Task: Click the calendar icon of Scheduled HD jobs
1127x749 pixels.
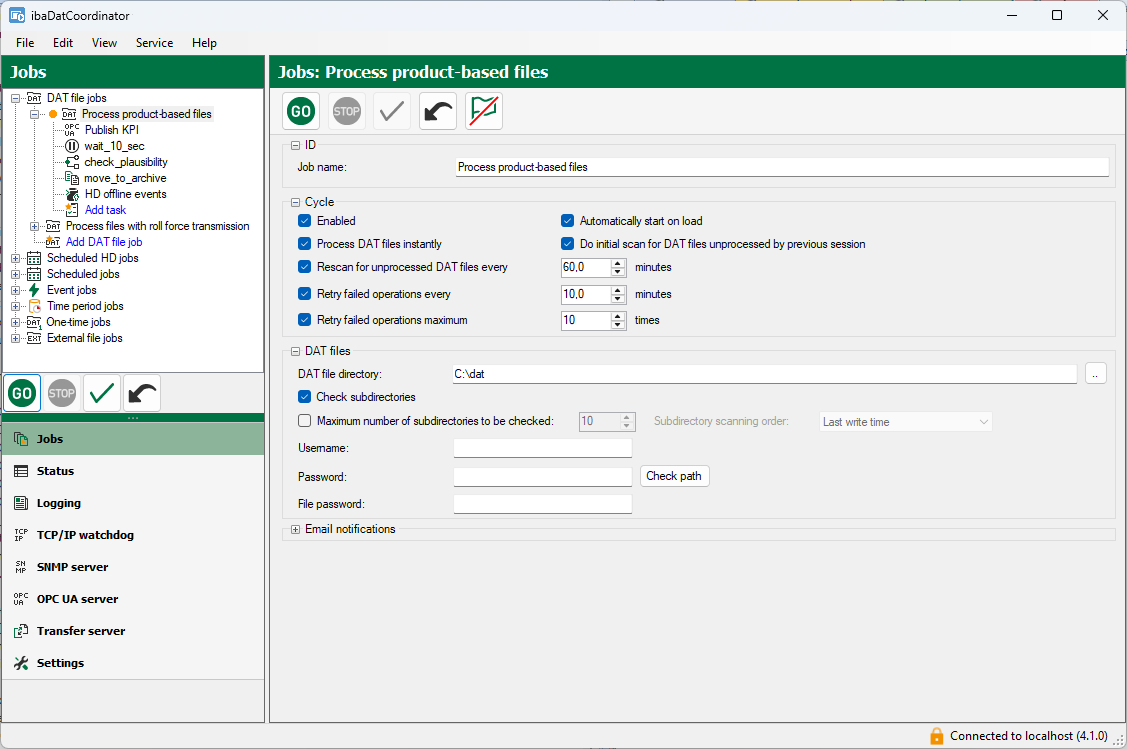Action: [34, 258]
